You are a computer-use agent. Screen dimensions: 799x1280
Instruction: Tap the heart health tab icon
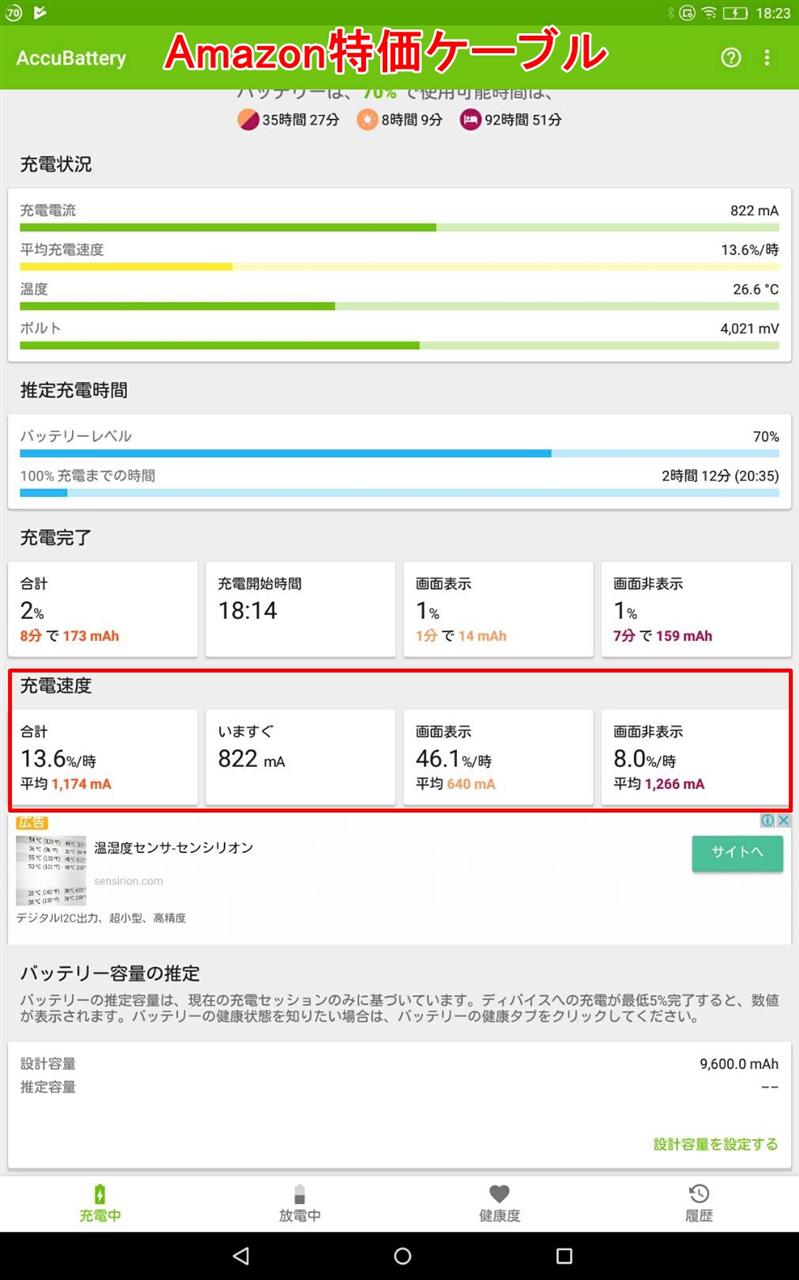coord(499,1194)
